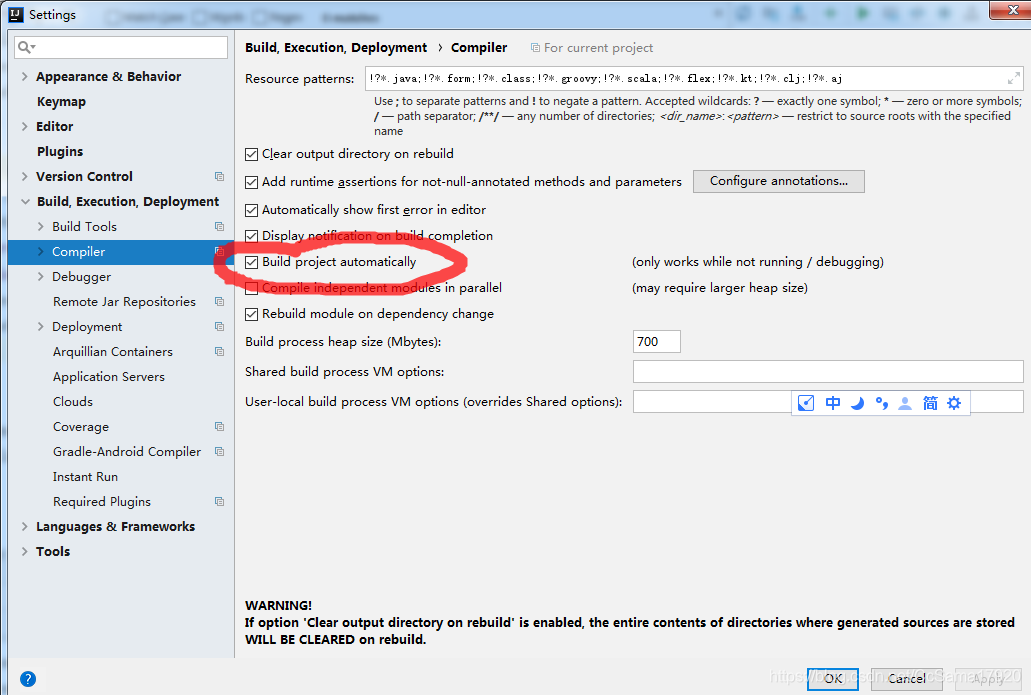
Task: Expand the Build Tools node
Action: 41,226
